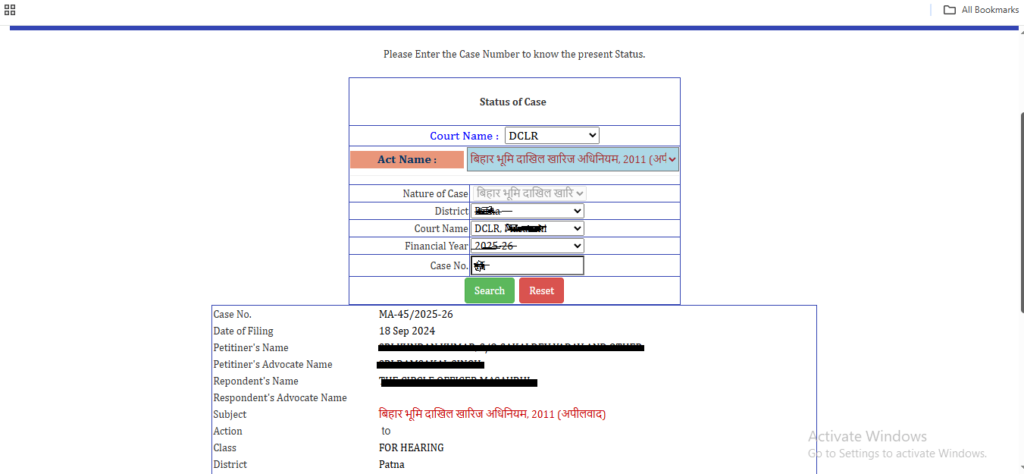Click the orange Act Name label
The width and height of the screenshot is (1024, 474).
point(407,159)
